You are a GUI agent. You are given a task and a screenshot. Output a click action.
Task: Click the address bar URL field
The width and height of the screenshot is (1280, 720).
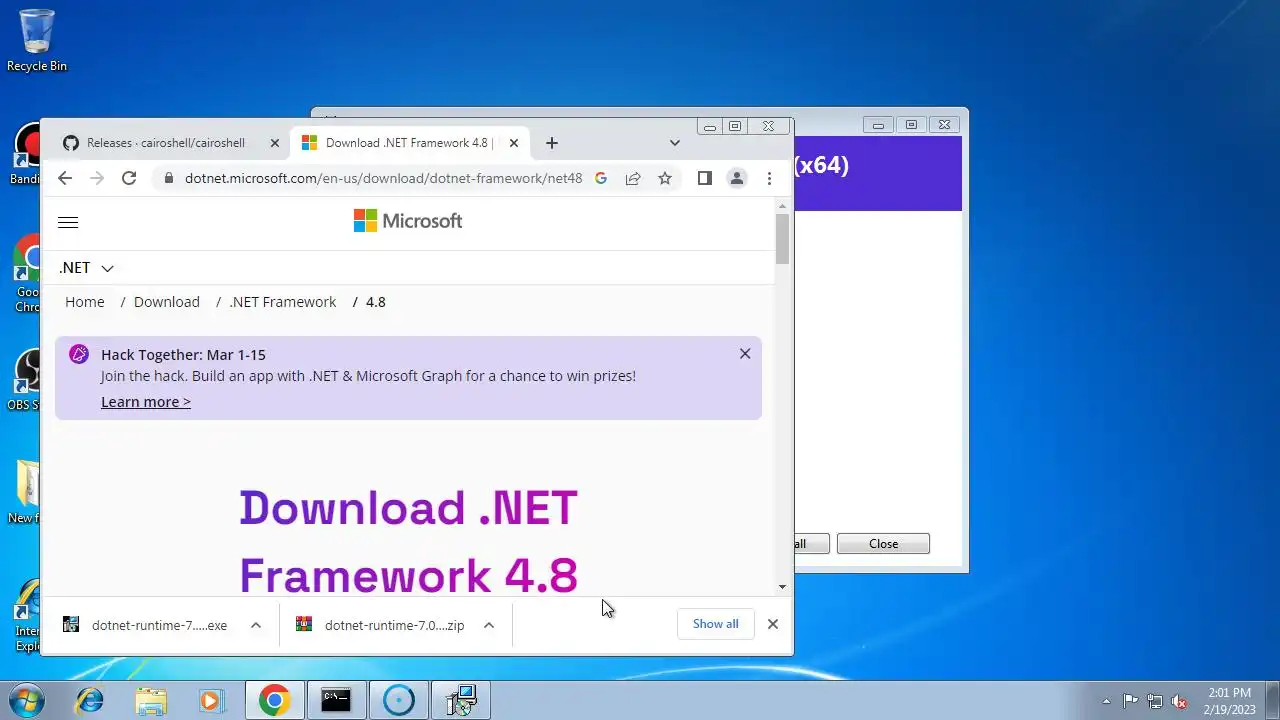(383, 178)
